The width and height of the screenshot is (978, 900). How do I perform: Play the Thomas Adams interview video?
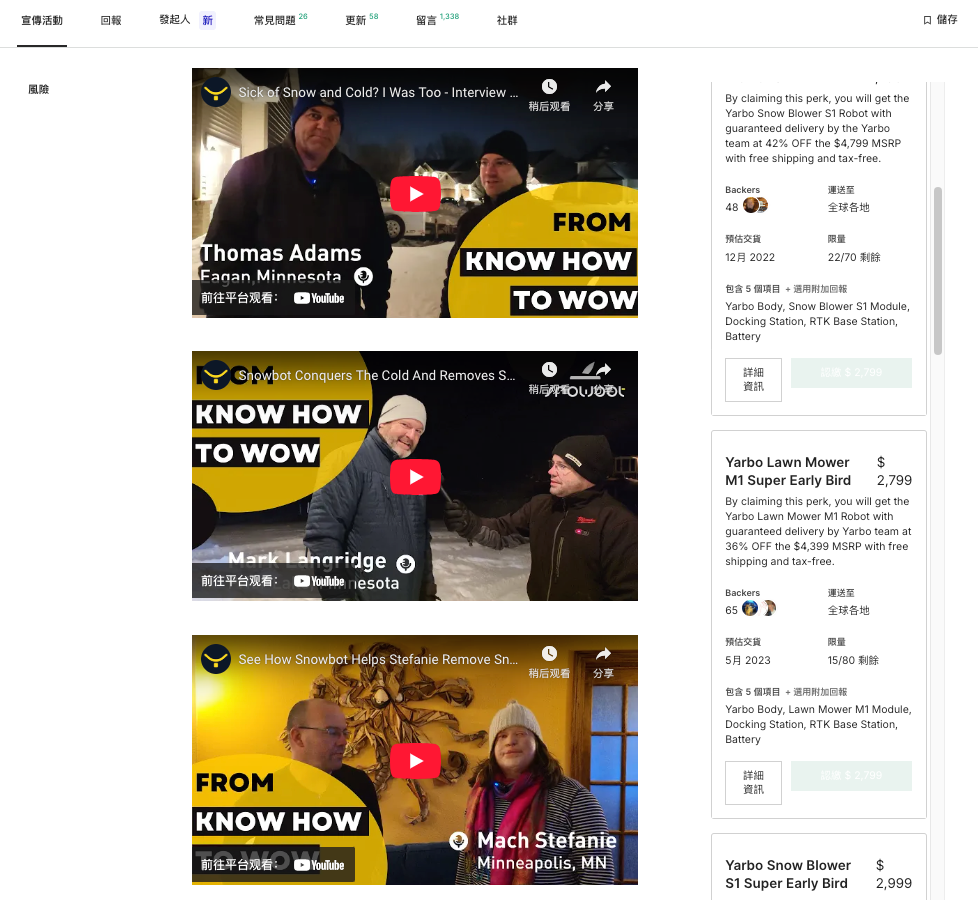click(415, 194)
